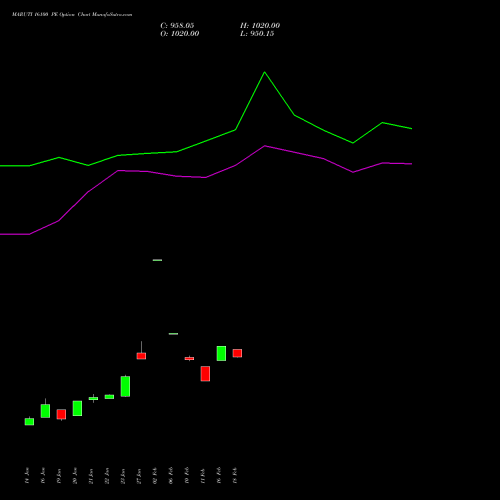This screenshot has height=500, width=500.
Task: Click the 11 Feb date axis label
Action: pos(203,476)
